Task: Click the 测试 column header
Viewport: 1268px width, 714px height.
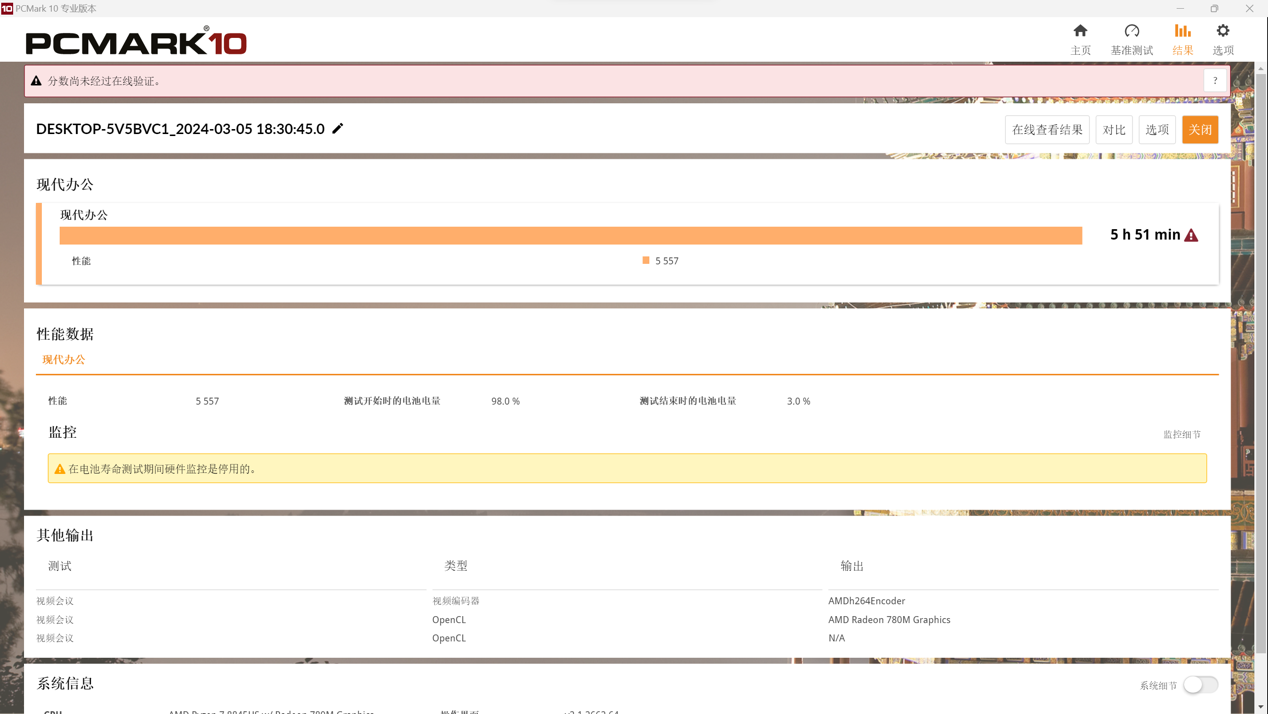Action: pyautogui.click(x=60, y=566)
